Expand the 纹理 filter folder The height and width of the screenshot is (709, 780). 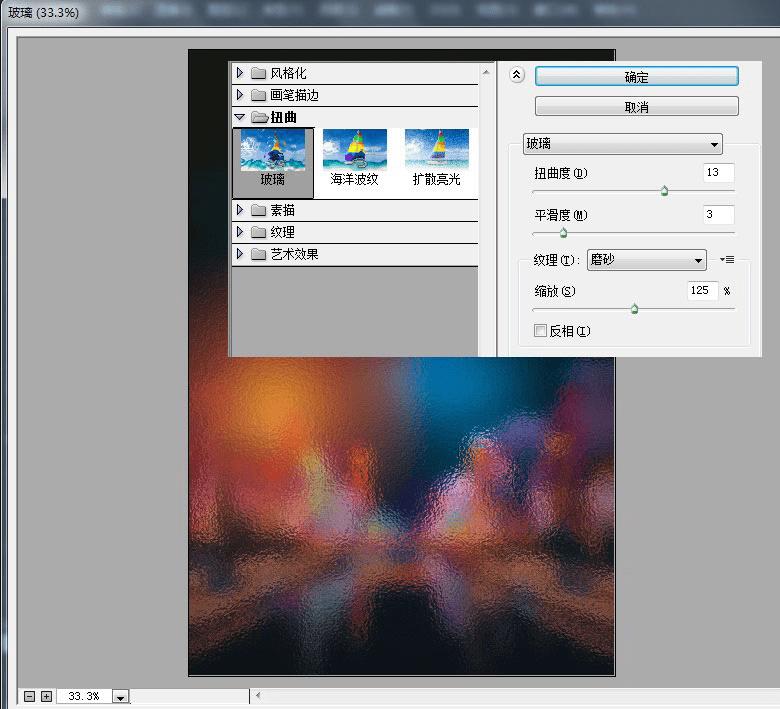(x=240, y=232)
